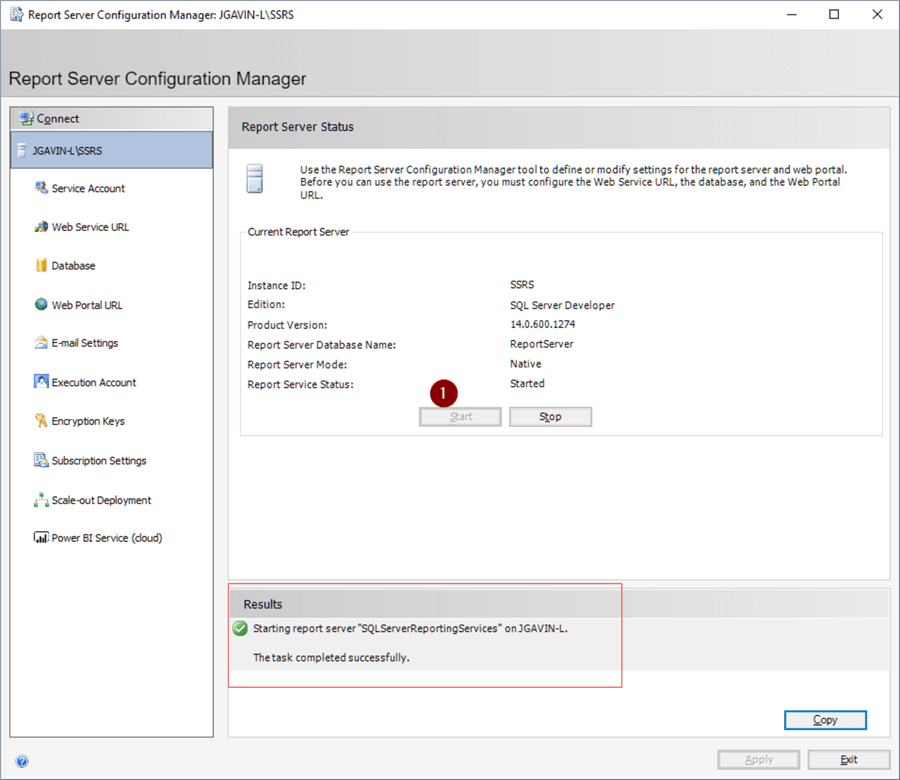This screenshot has width=900, height=780.
Task: Click the Report Server Mode: label
Action: tap(297, 364)
